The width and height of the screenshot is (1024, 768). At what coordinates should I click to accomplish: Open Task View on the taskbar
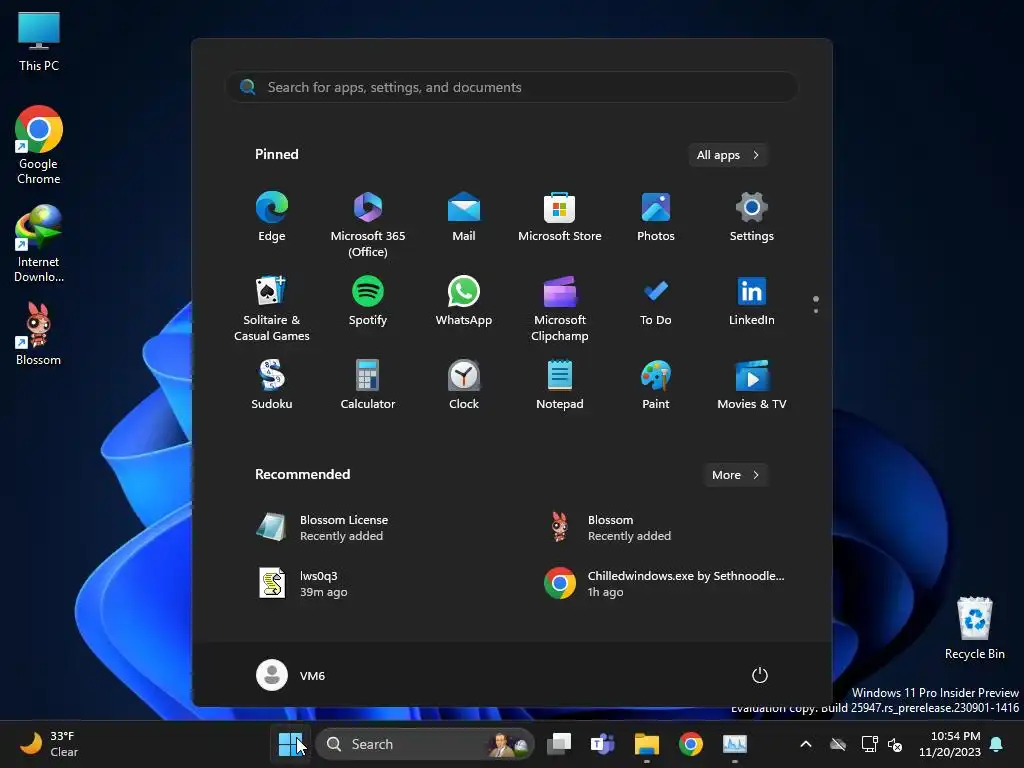click(x=559, y=744)
